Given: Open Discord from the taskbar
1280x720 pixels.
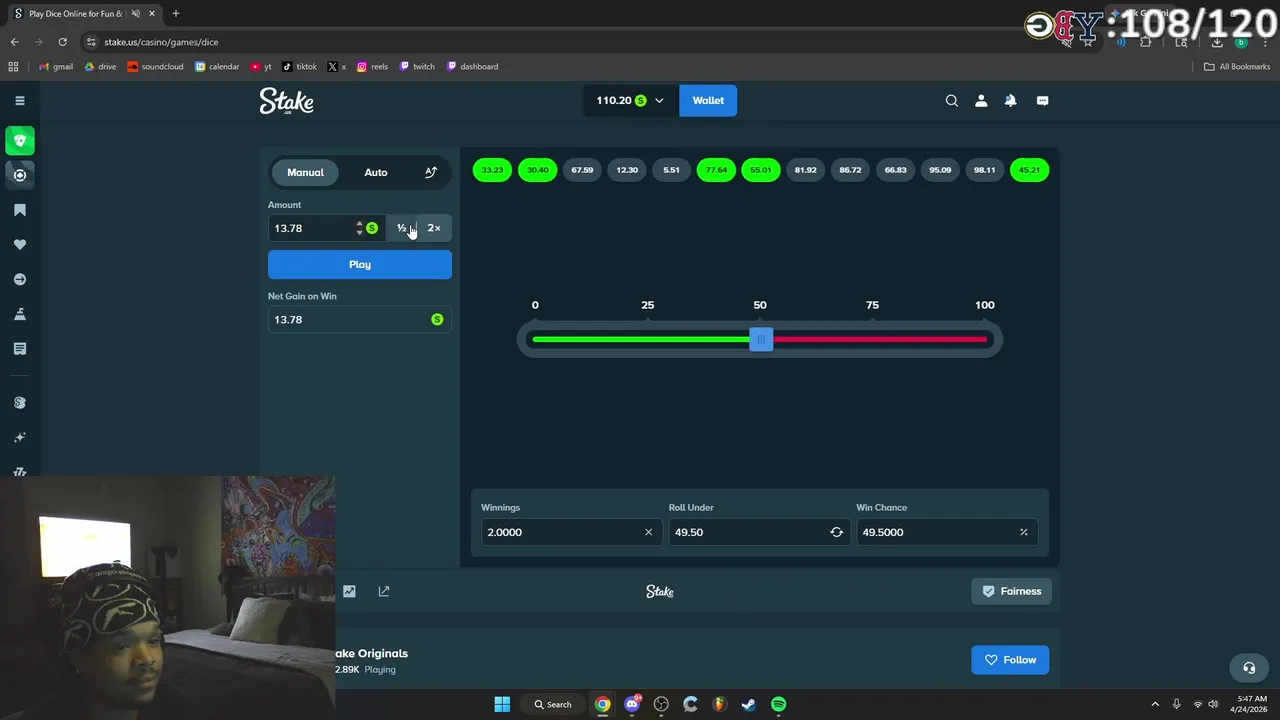Looking at the screenshot, I should 632,704.
